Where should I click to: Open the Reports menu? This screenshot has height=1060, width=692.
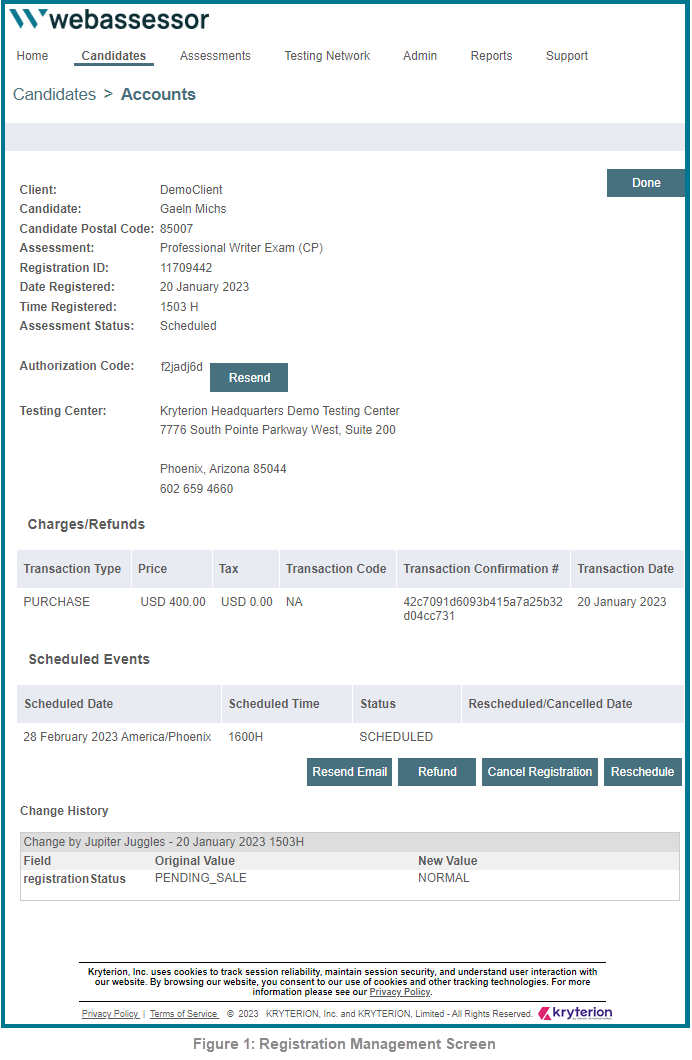tap(491, 56)
